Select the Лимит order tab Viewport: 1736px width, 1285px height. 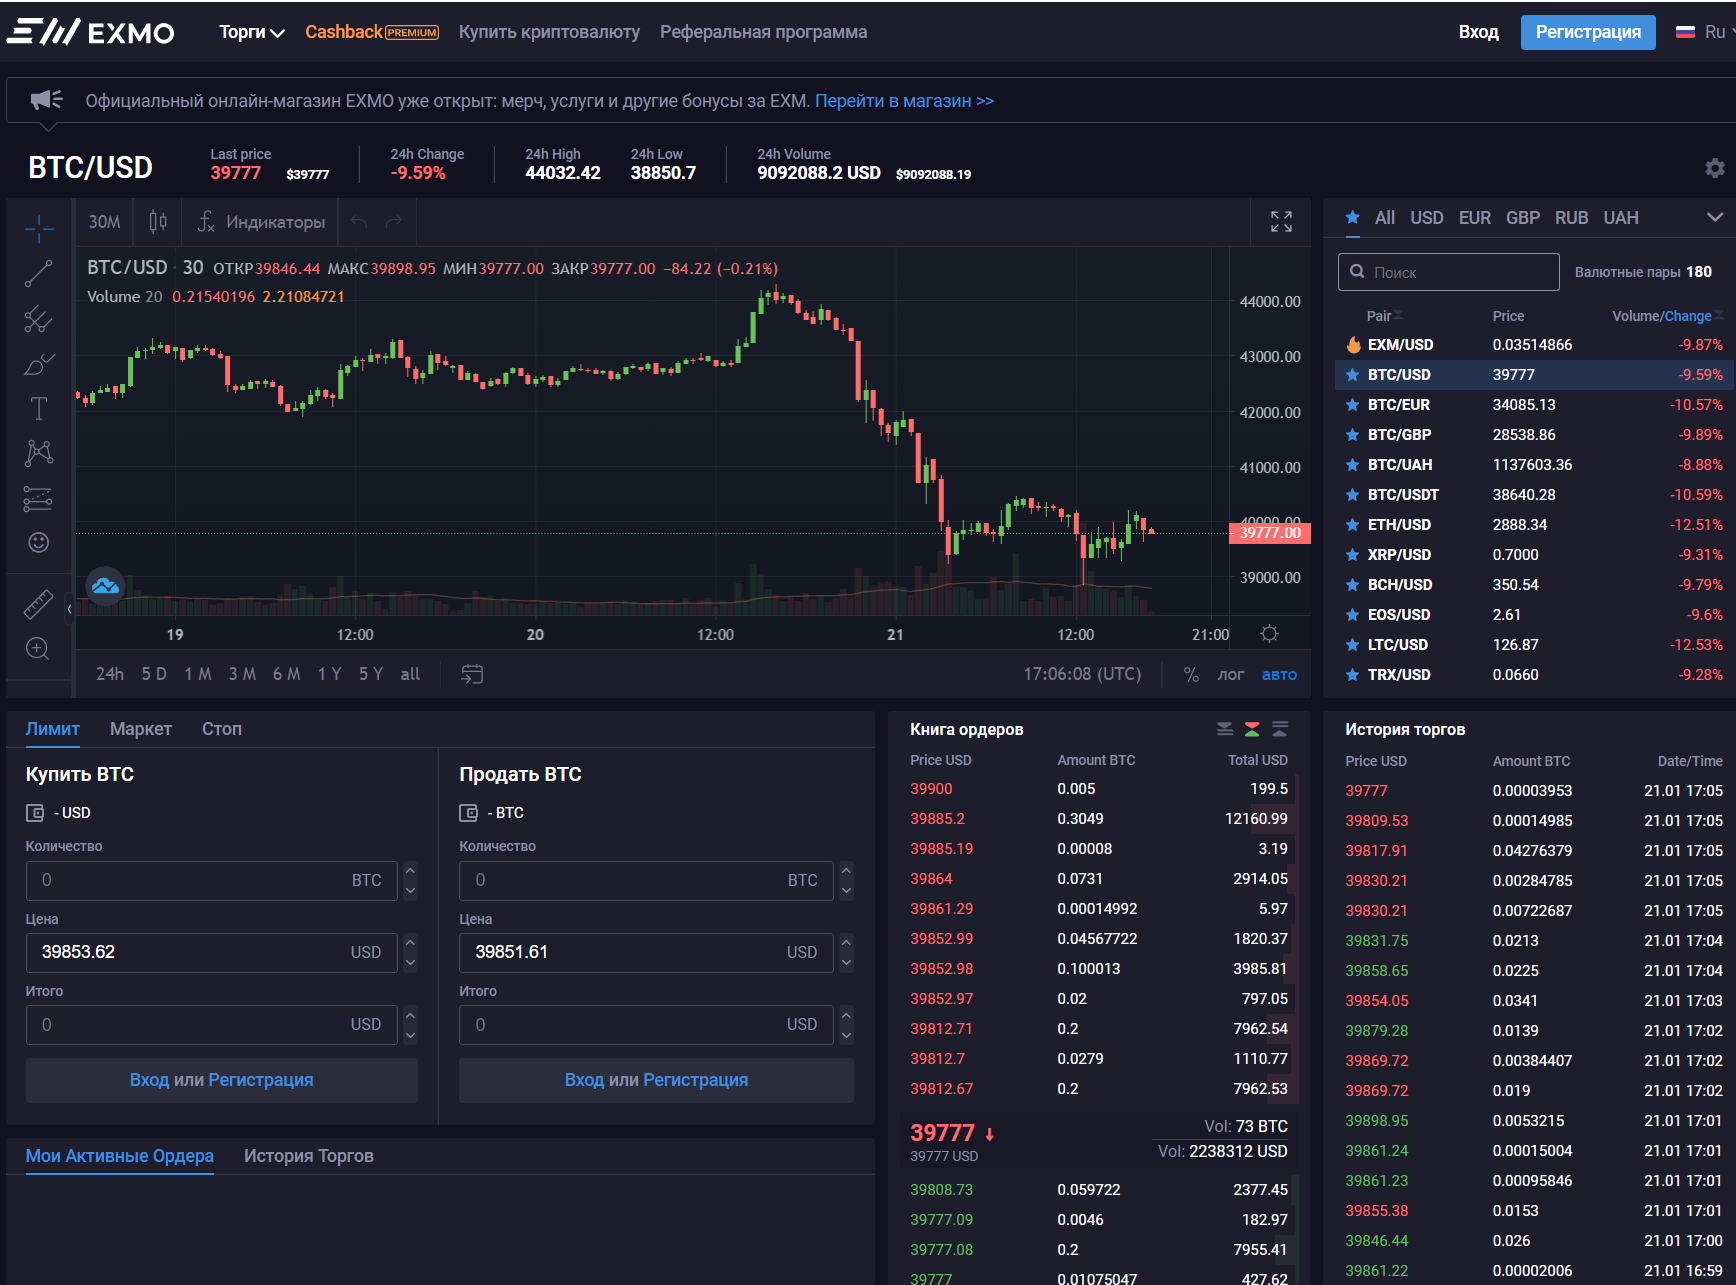(52, 729)
